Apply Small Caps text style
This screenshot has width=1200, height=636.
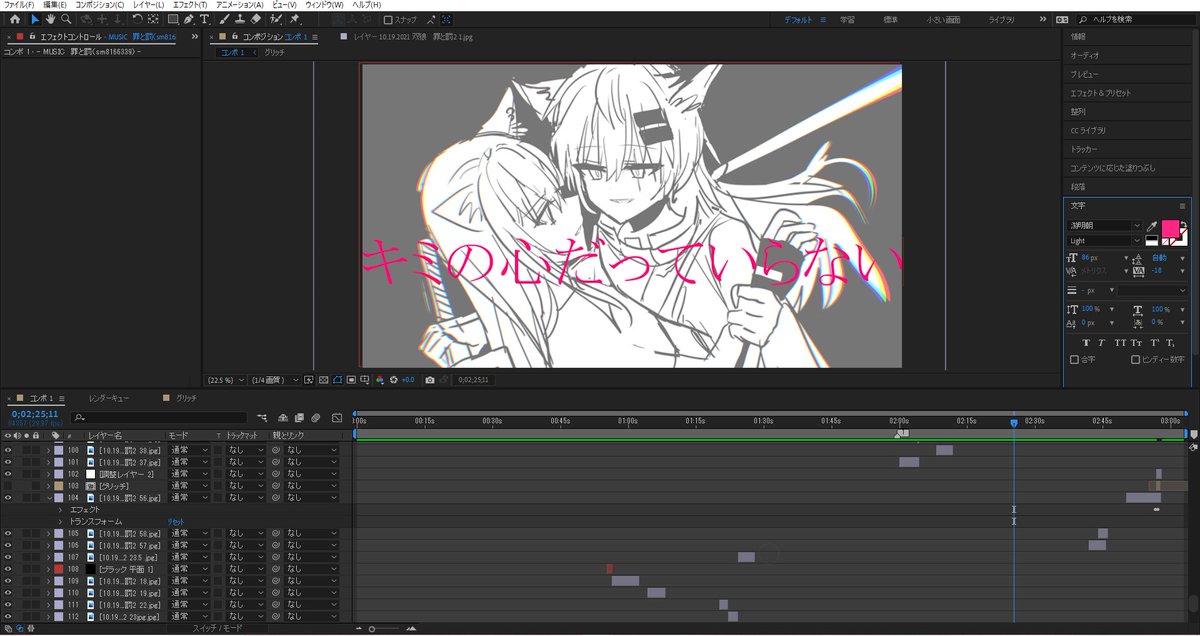pyautogui.click(x=1137, y=343)
